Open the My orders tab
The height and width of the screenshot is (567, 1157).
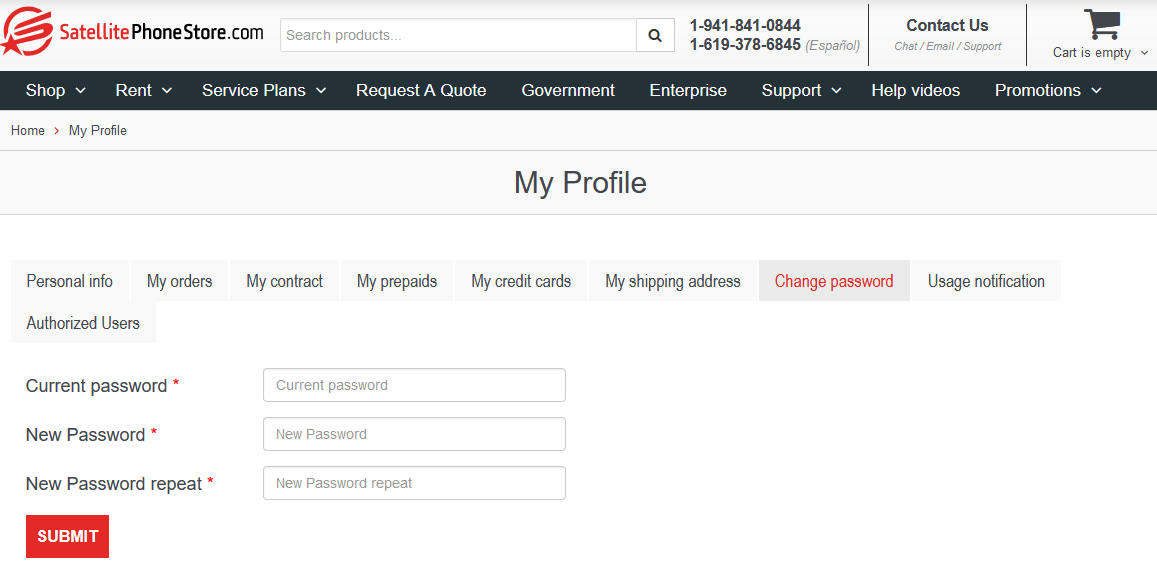click(180, 281)
